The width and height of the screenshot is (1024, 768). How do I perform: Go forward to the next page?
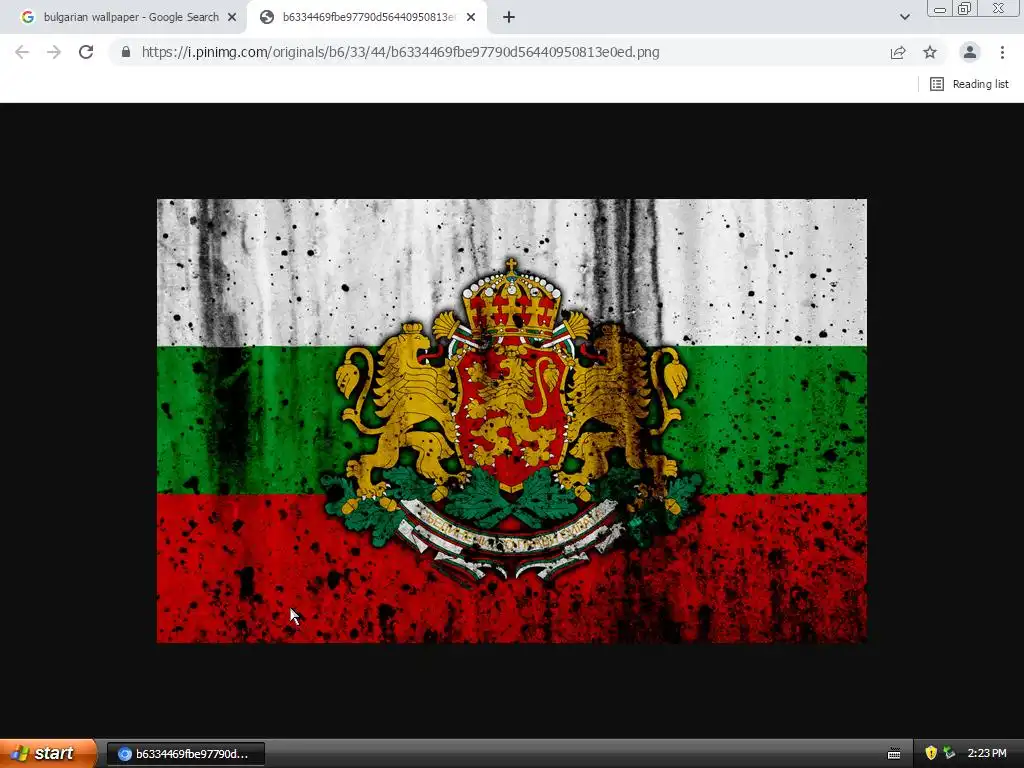54,52
